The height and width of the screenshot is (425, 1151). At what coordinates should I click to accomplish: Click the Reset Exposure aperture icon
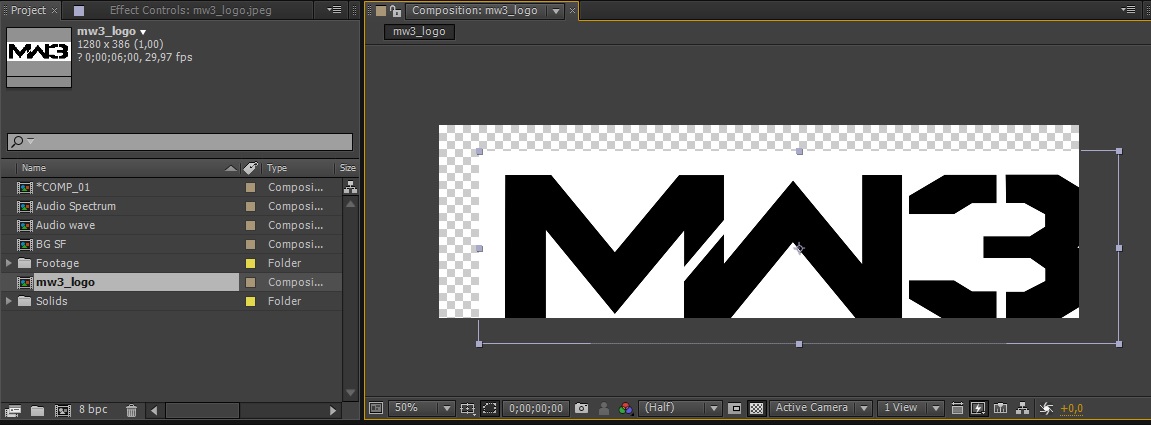pyautogui.click(x=1047, y=408)
